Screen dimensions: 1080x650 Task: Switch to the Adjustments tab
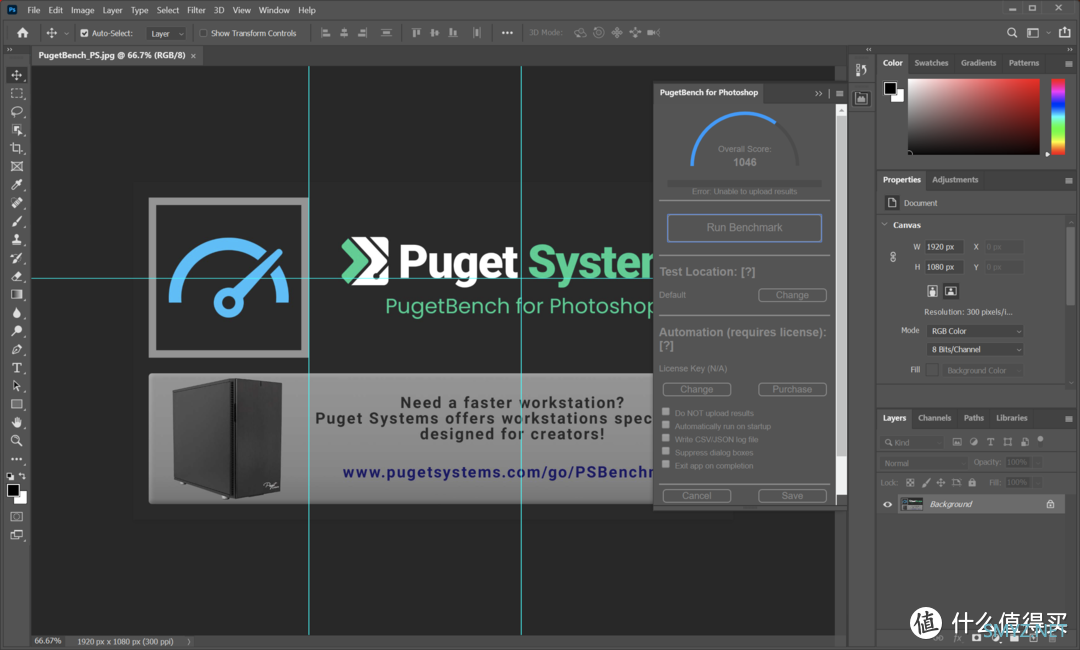pyautogui.click(x=955, y=180)
